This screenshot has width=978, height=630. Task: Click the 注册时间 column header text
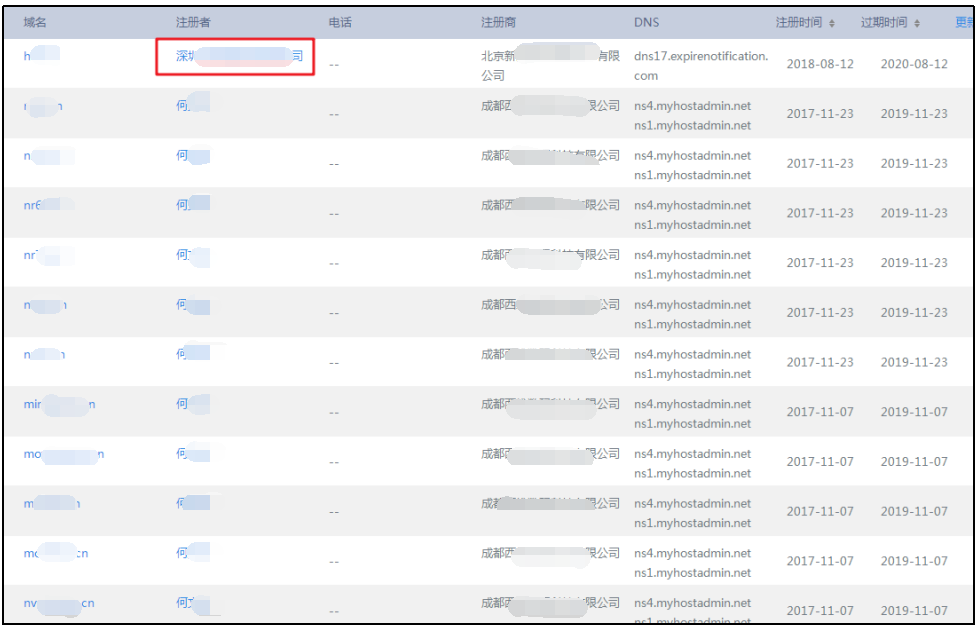tap(798, 22)
